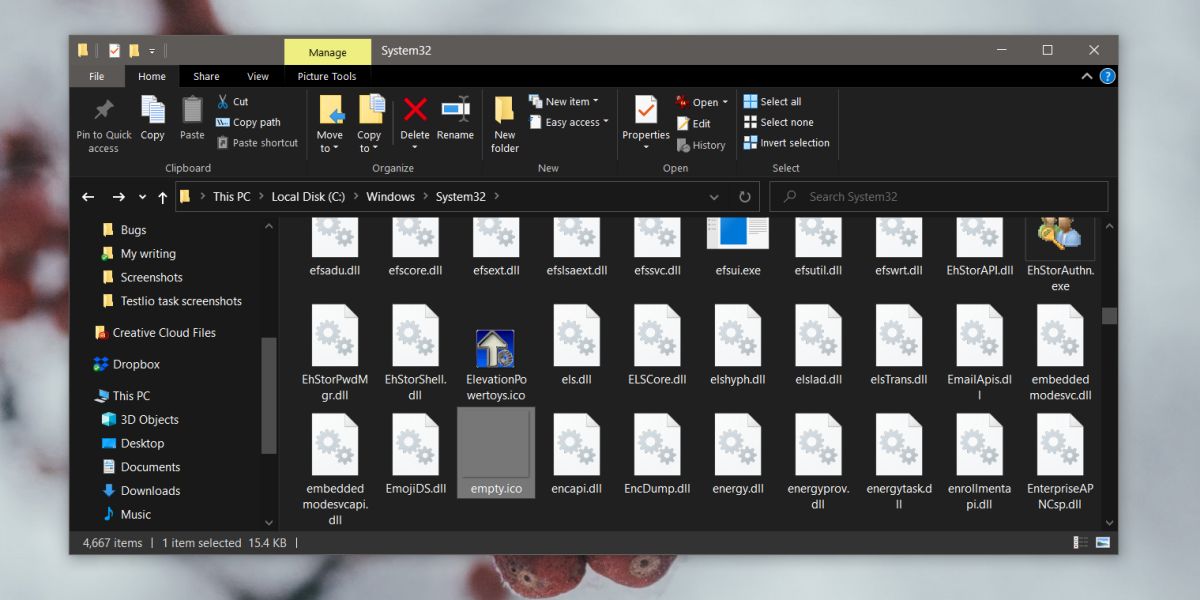Open the Picture Tools tab
The height and width of the screenshot is (600, 1200).
pyautogui.click(x=327, y=76)
